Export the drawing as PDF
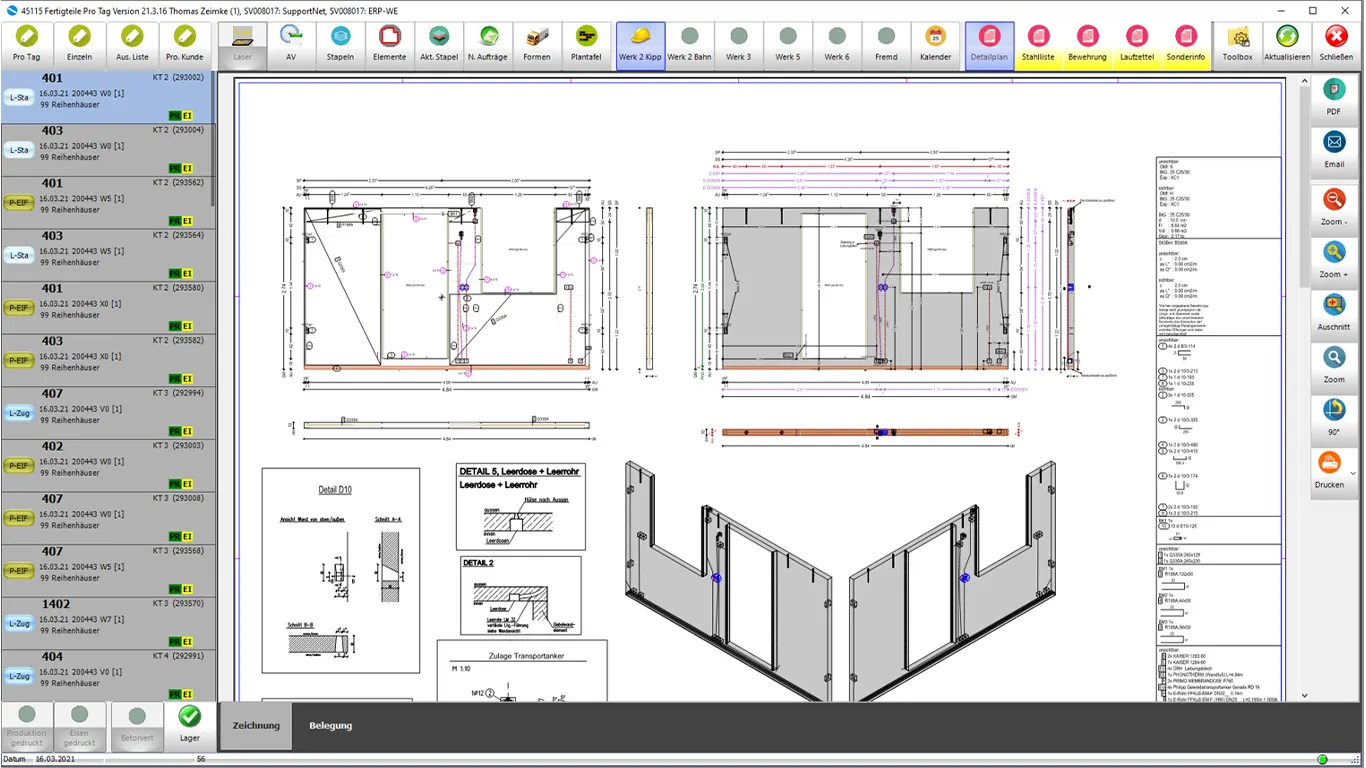The width and height of the screenshot is (1366, 768). (1333, 100)
